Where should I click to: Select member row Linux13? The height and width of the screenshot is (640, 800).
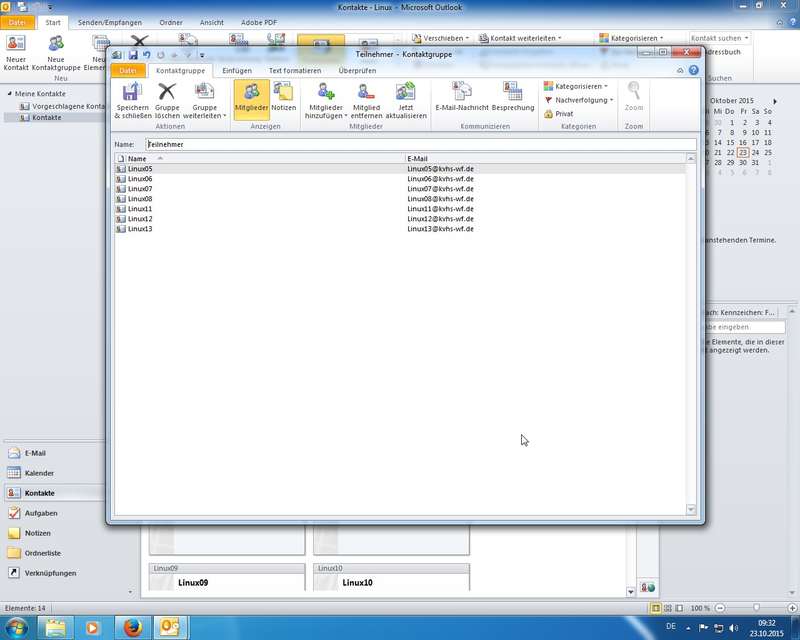[x=400, y=229]
